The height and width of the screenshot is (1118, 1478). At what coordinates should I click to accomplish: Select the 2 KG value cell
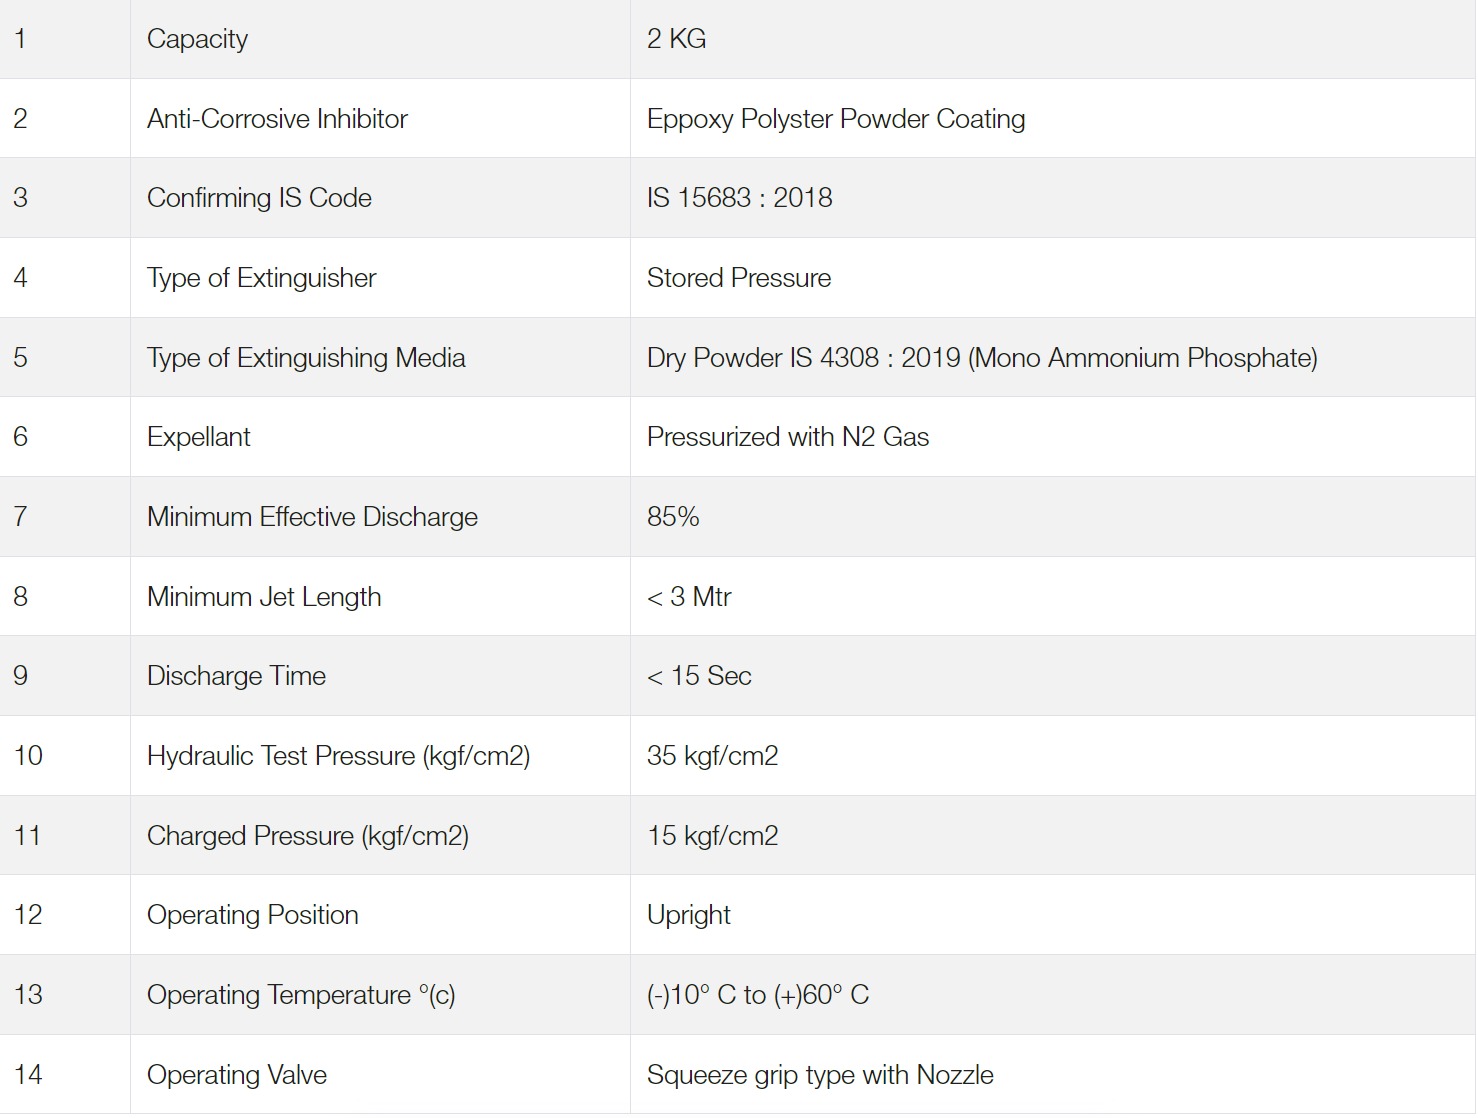point(1053,39)
